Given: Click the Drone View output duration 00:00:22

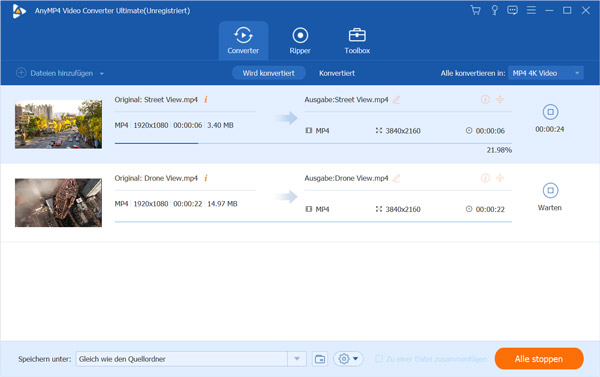Looking at the screenshot, I should pyautogui.click(x=490, y=209).
